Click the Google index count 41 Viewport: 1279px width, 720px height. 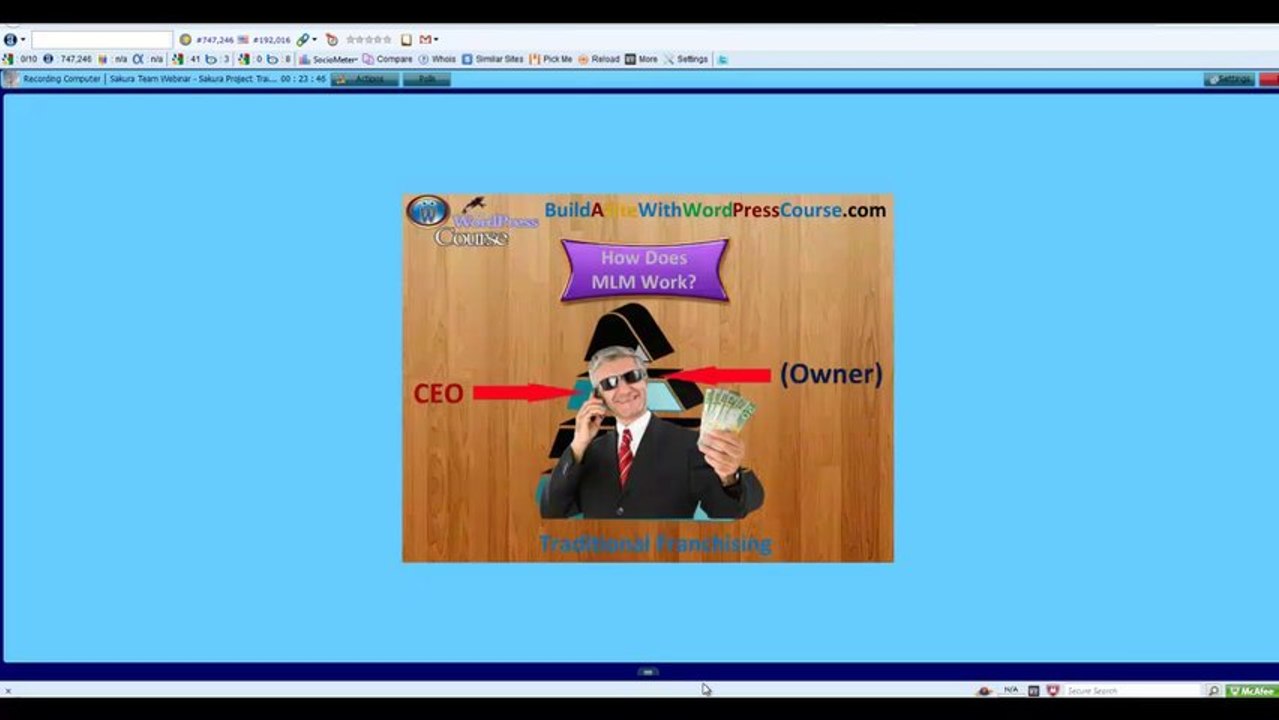(186, 59)
